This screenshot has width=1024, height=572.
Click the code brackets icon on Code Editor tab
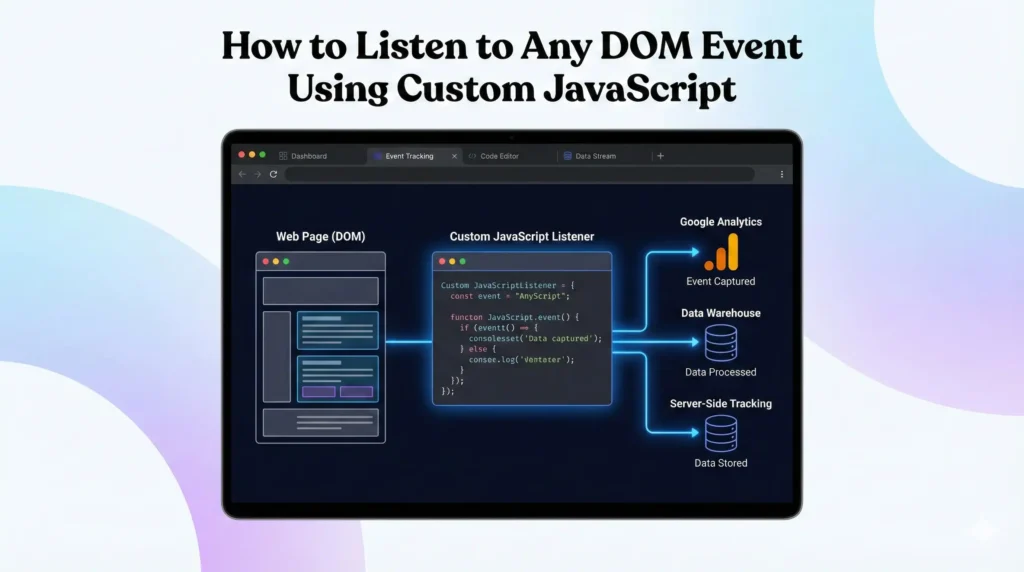tap(472, 156)
